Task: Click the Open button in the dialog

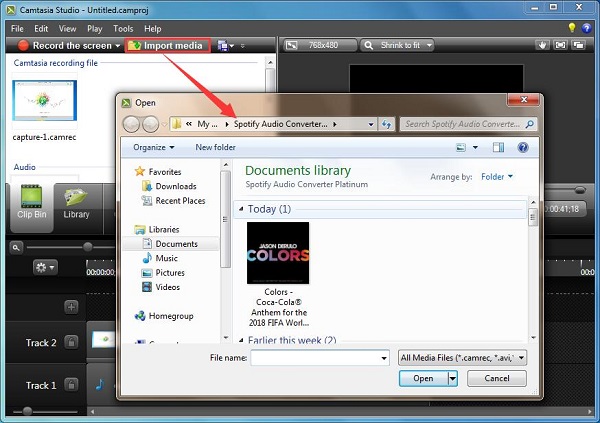Action: point(423,379)
